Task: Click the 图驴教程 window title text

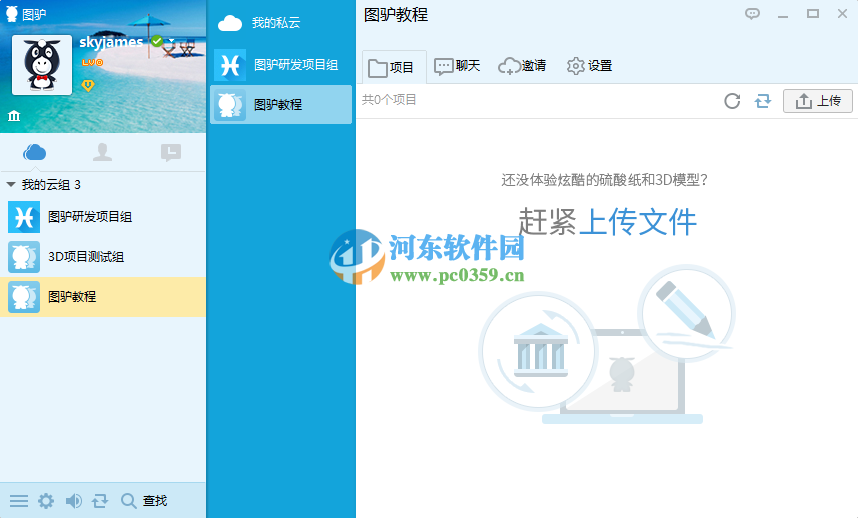Action: pyautogui.click(x=396, y=15)
